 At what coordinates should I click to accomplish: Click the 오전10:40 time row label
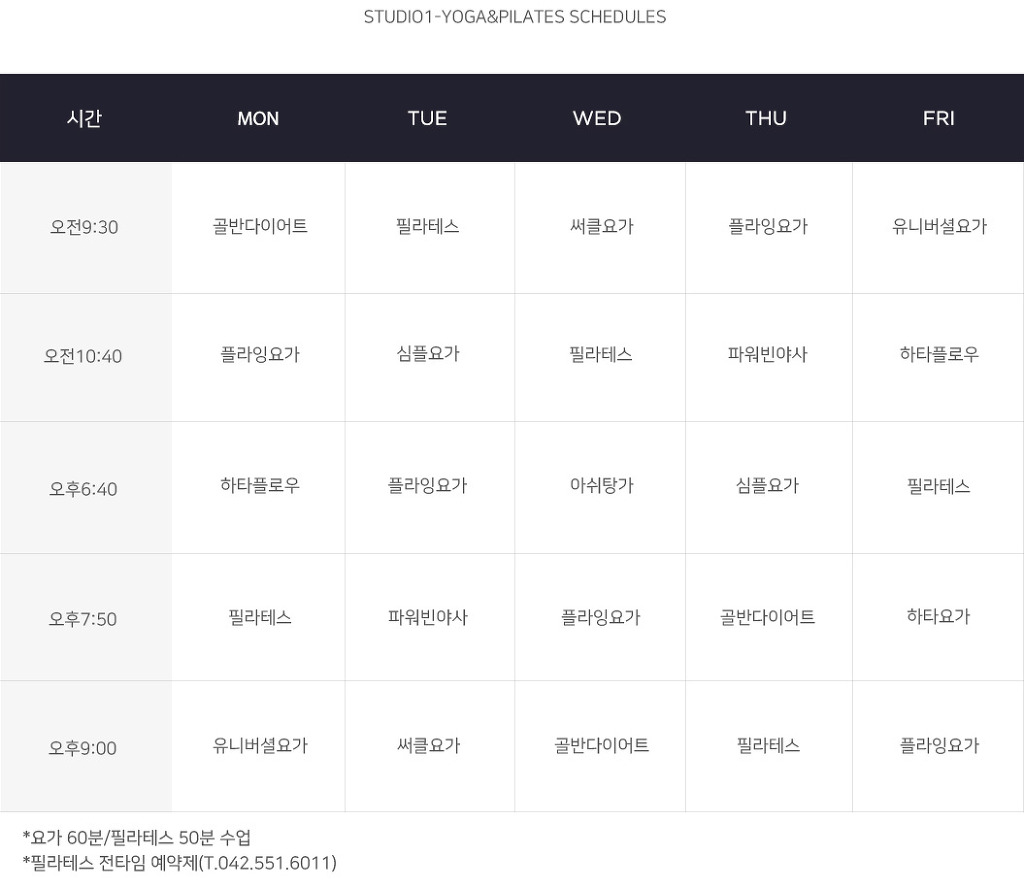83,356
